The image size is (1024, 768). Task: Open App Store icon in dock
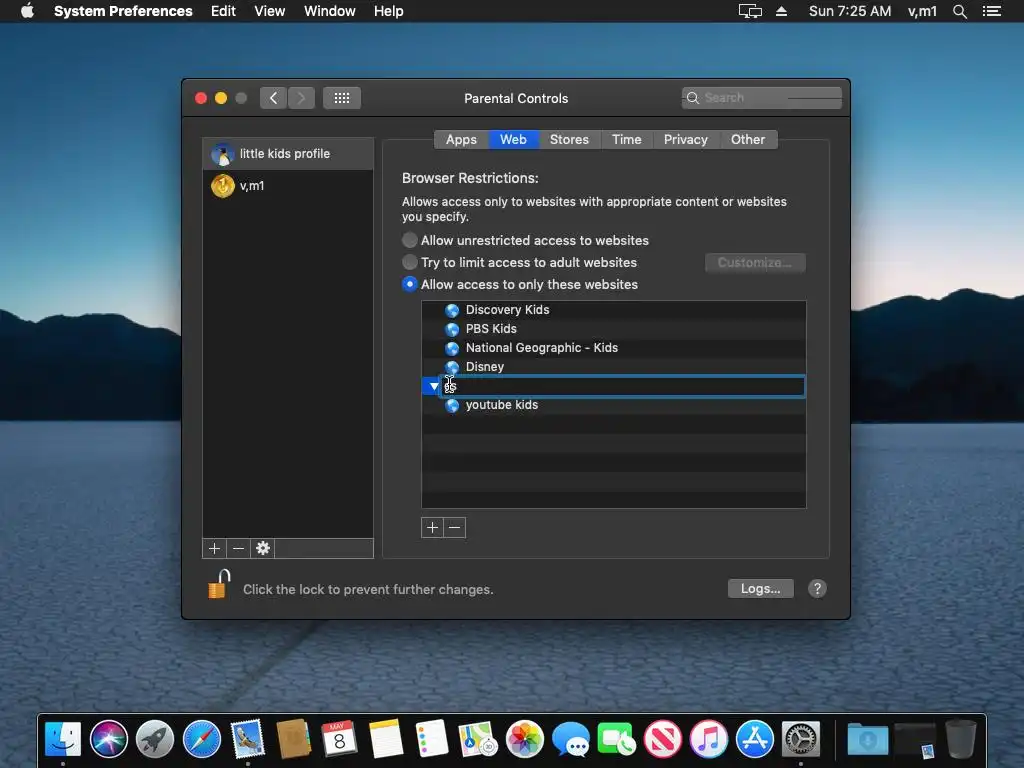point(755,739)
